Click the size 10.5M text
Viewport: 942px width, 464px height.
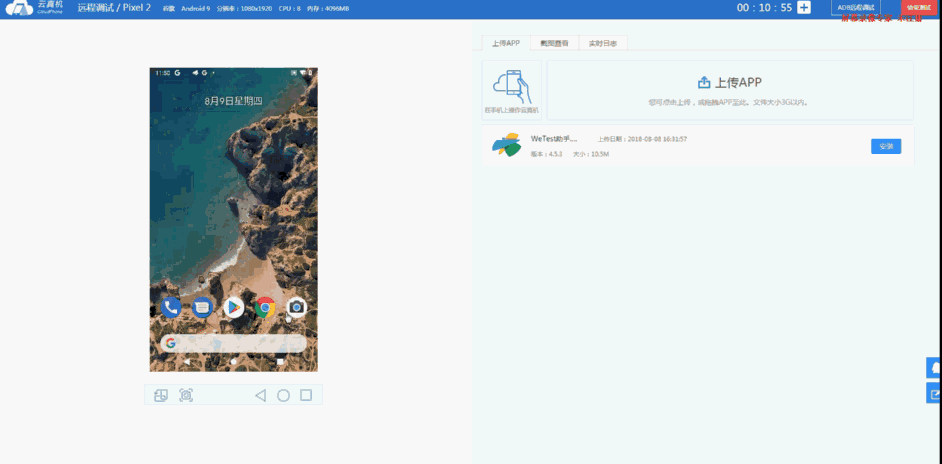591,154
